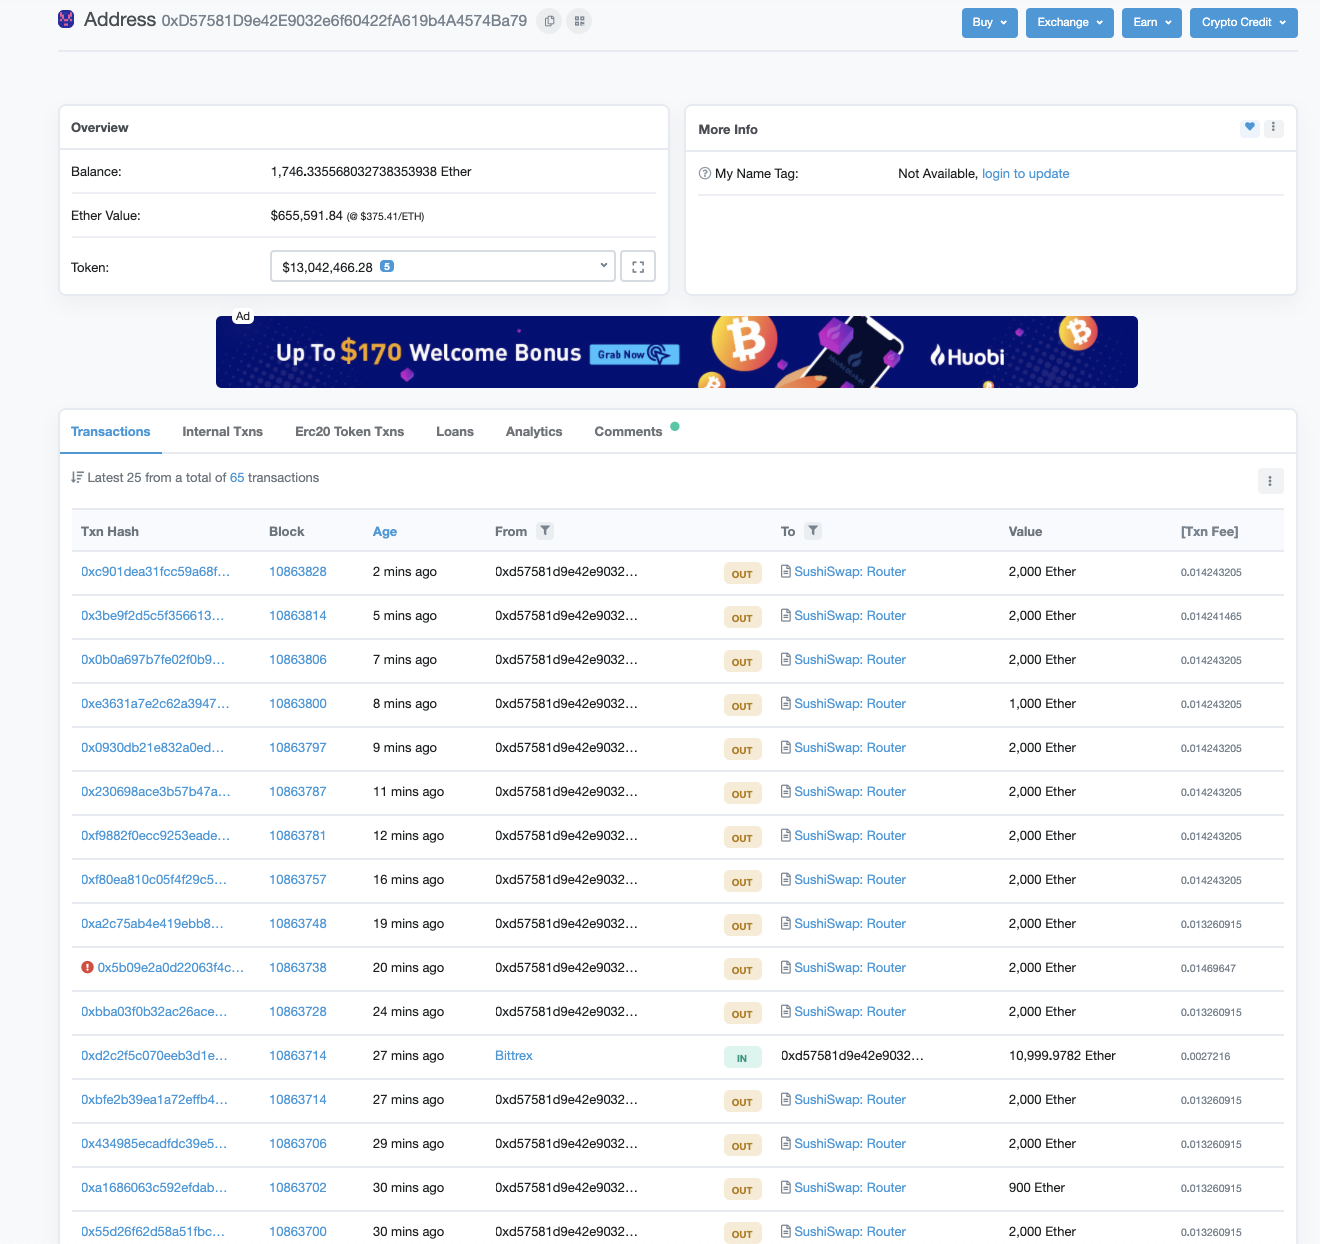Open the To column filter icon
1320x1244 pixels.
813,531
